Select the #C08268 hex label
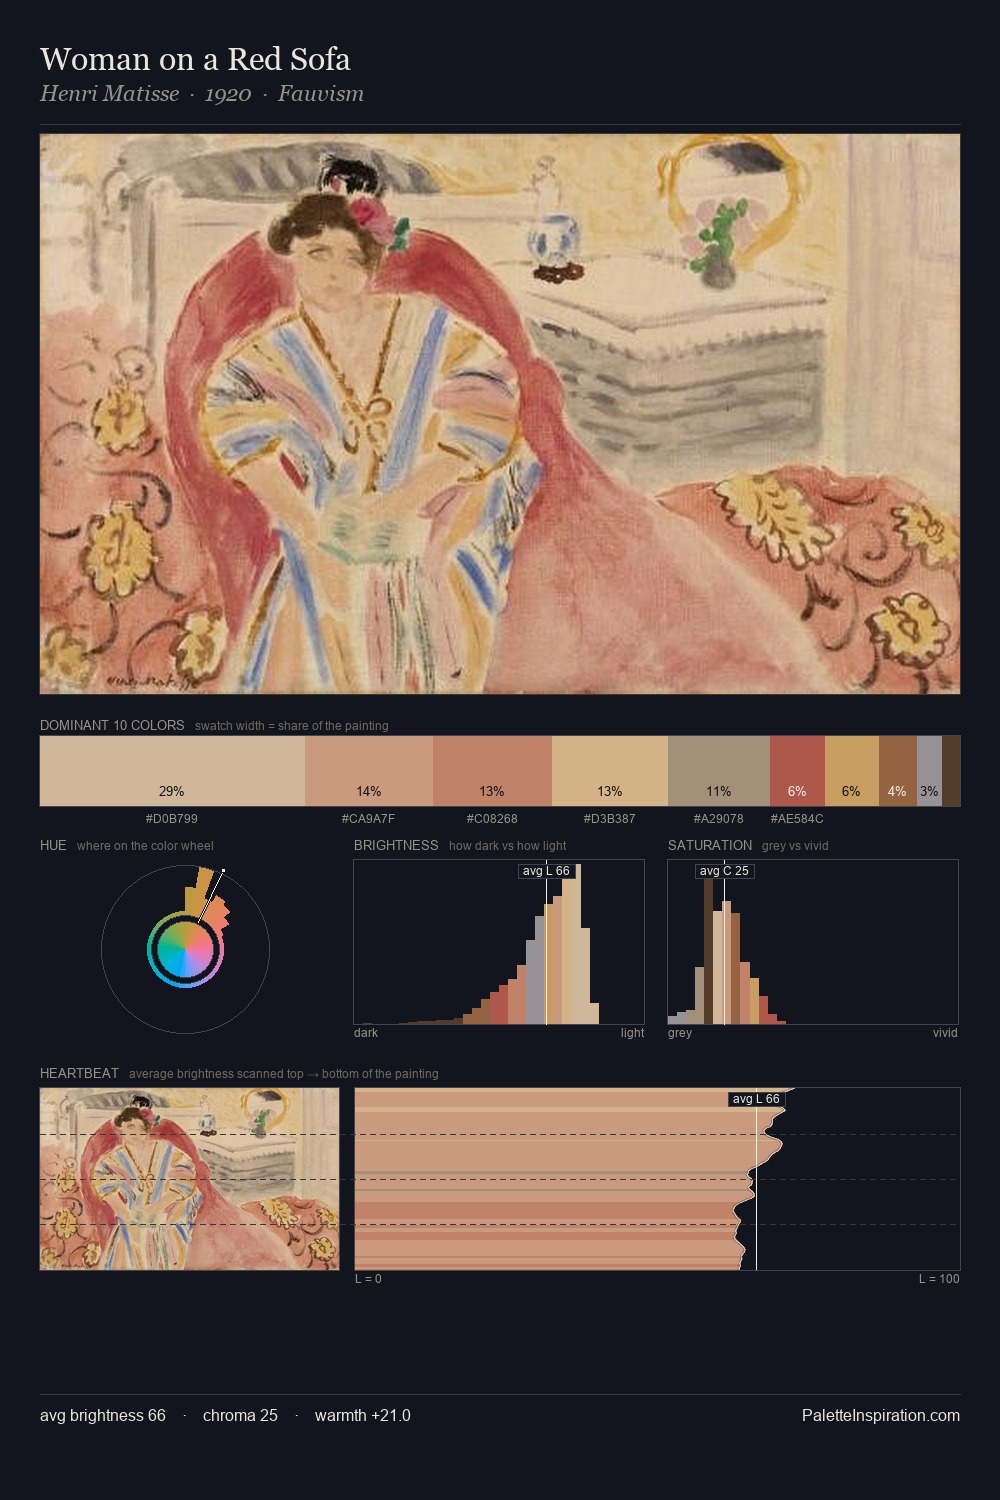The height and width of the screenshot is (1500, 1000). (492, 819)
